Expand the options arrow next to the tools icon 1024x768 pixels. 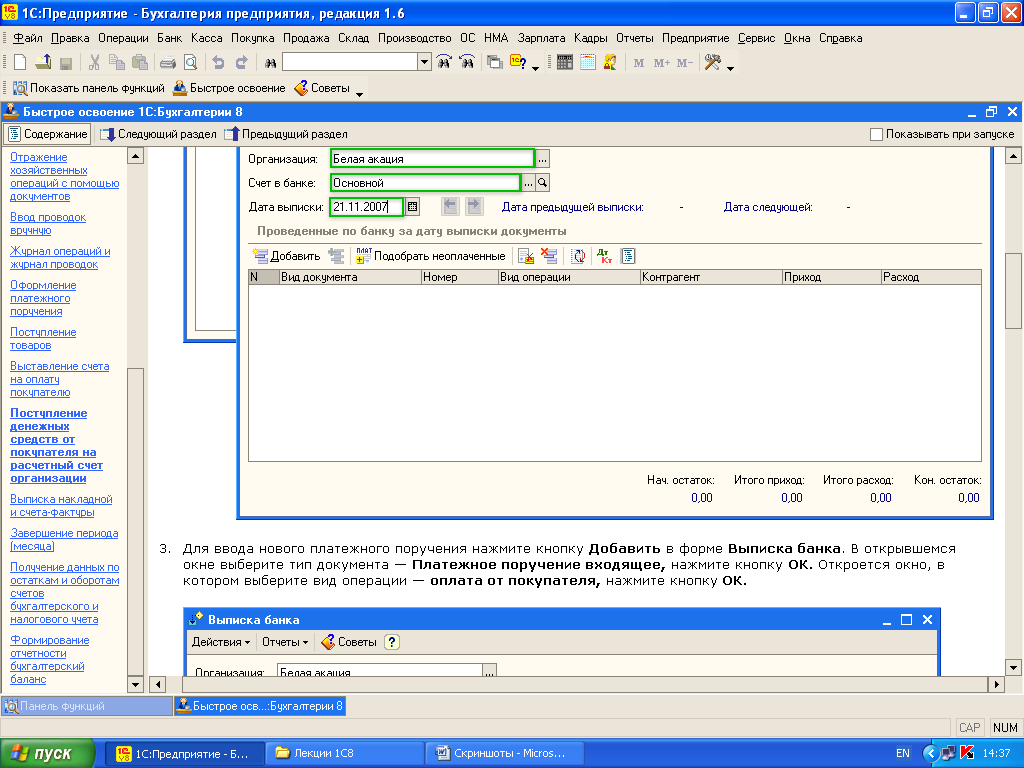pos(731,67)
